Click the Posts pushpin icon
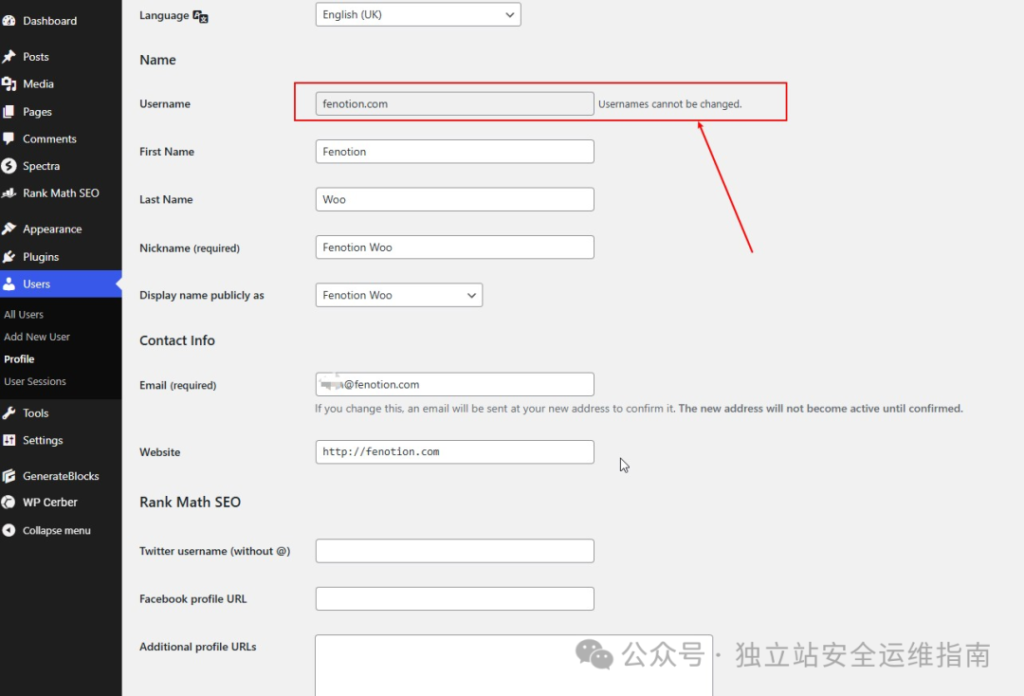Viewport: 1024px width, 696px height. pos(9,57)
